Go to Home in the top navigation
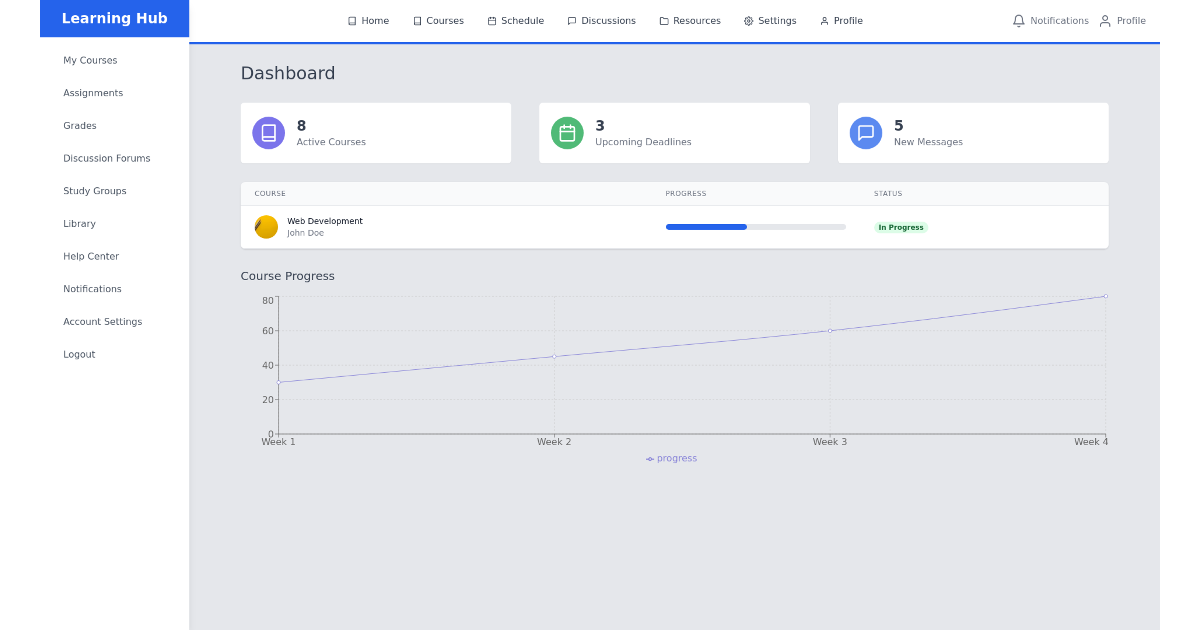This screenshot has height=630, width=1200. point(368,21)
